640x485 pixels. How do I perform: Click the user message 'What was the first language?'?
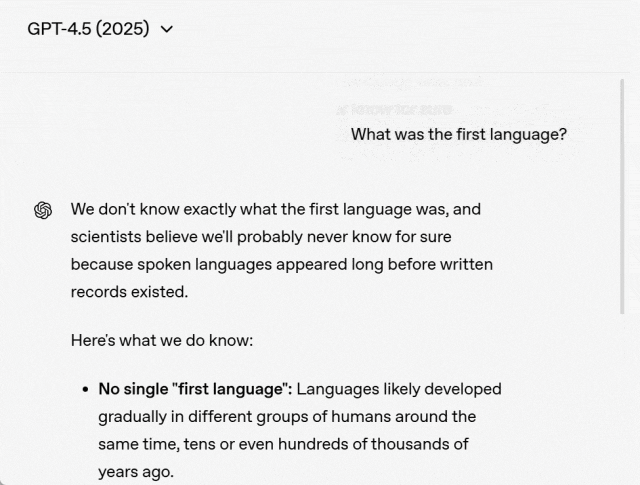tap(458, 134)
